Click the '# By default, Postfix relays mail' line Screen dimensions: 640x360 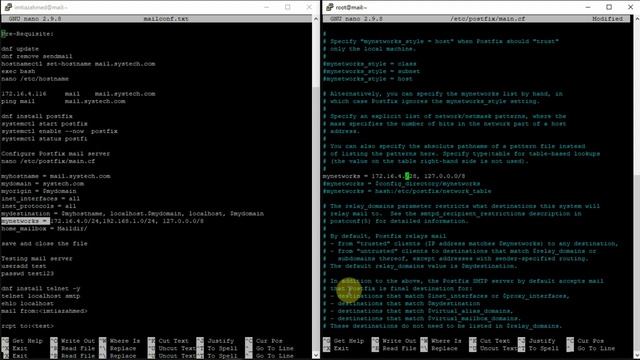pos(384,236)
